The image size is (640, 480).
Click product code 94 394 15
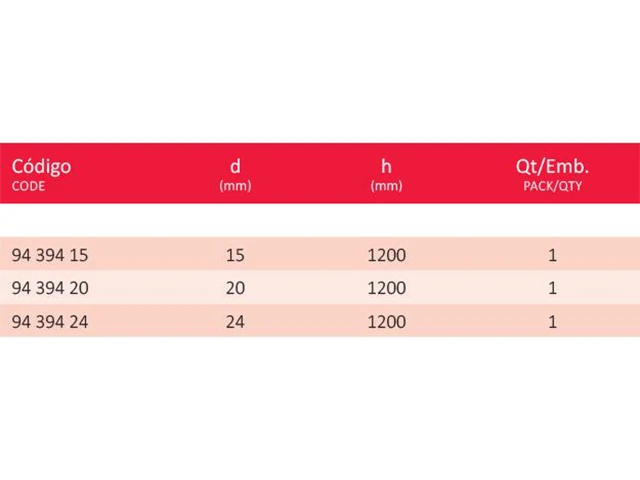tap(50, 255)
